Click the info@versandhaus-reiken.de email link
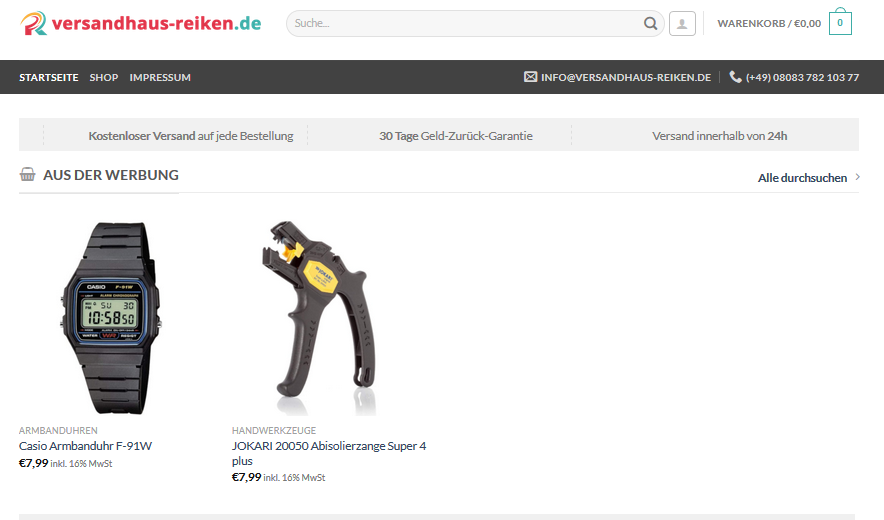 point(626,77)
